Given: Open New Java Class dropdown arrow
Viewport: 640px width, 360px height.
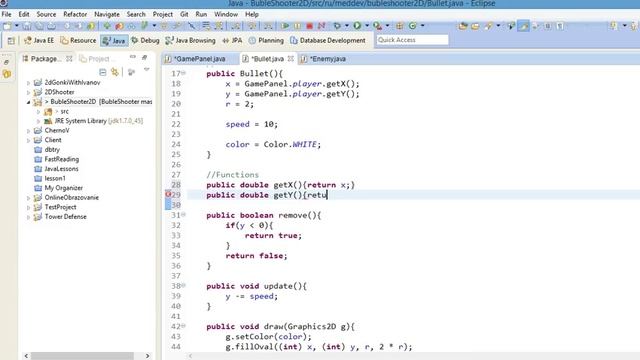Looking at the screenshot, I should 422,26.
